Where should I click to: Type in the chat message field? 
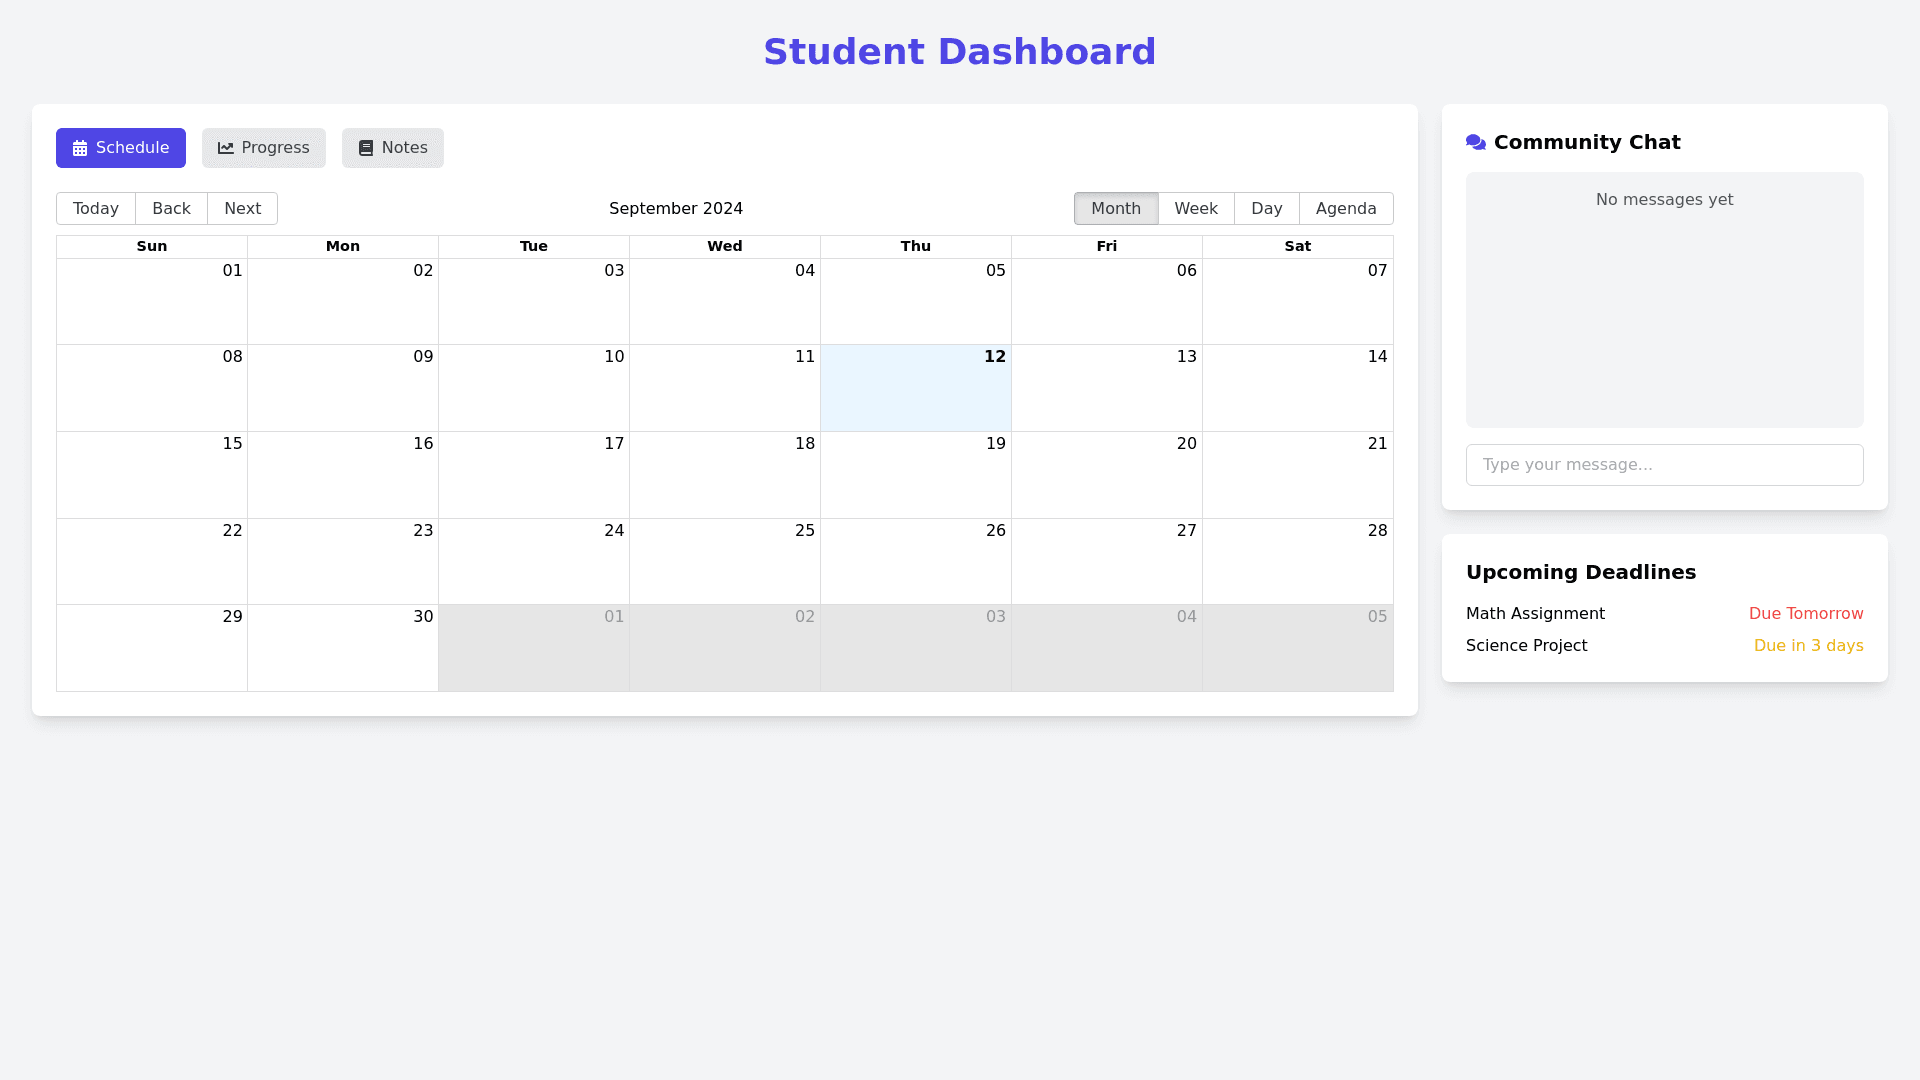point(1664,465)
